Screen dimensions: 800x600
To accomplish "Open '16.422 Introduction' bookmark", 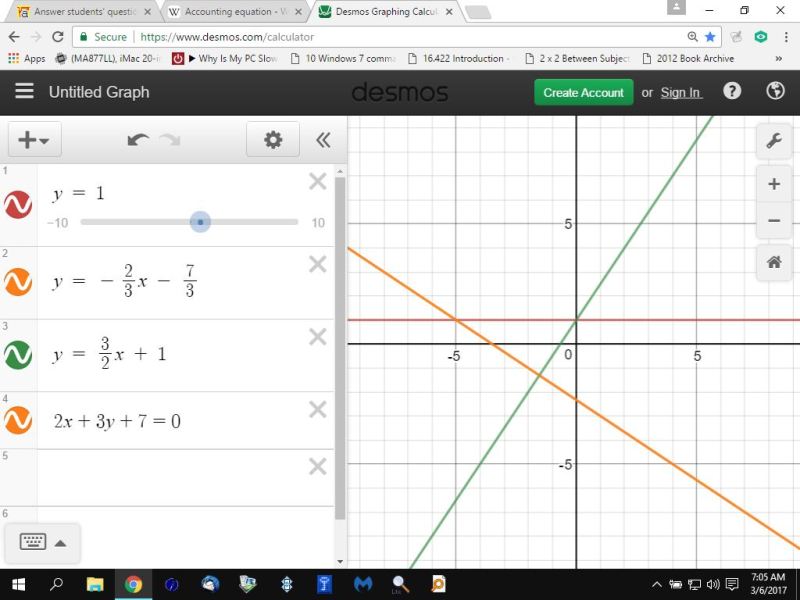I will point(459,59).
